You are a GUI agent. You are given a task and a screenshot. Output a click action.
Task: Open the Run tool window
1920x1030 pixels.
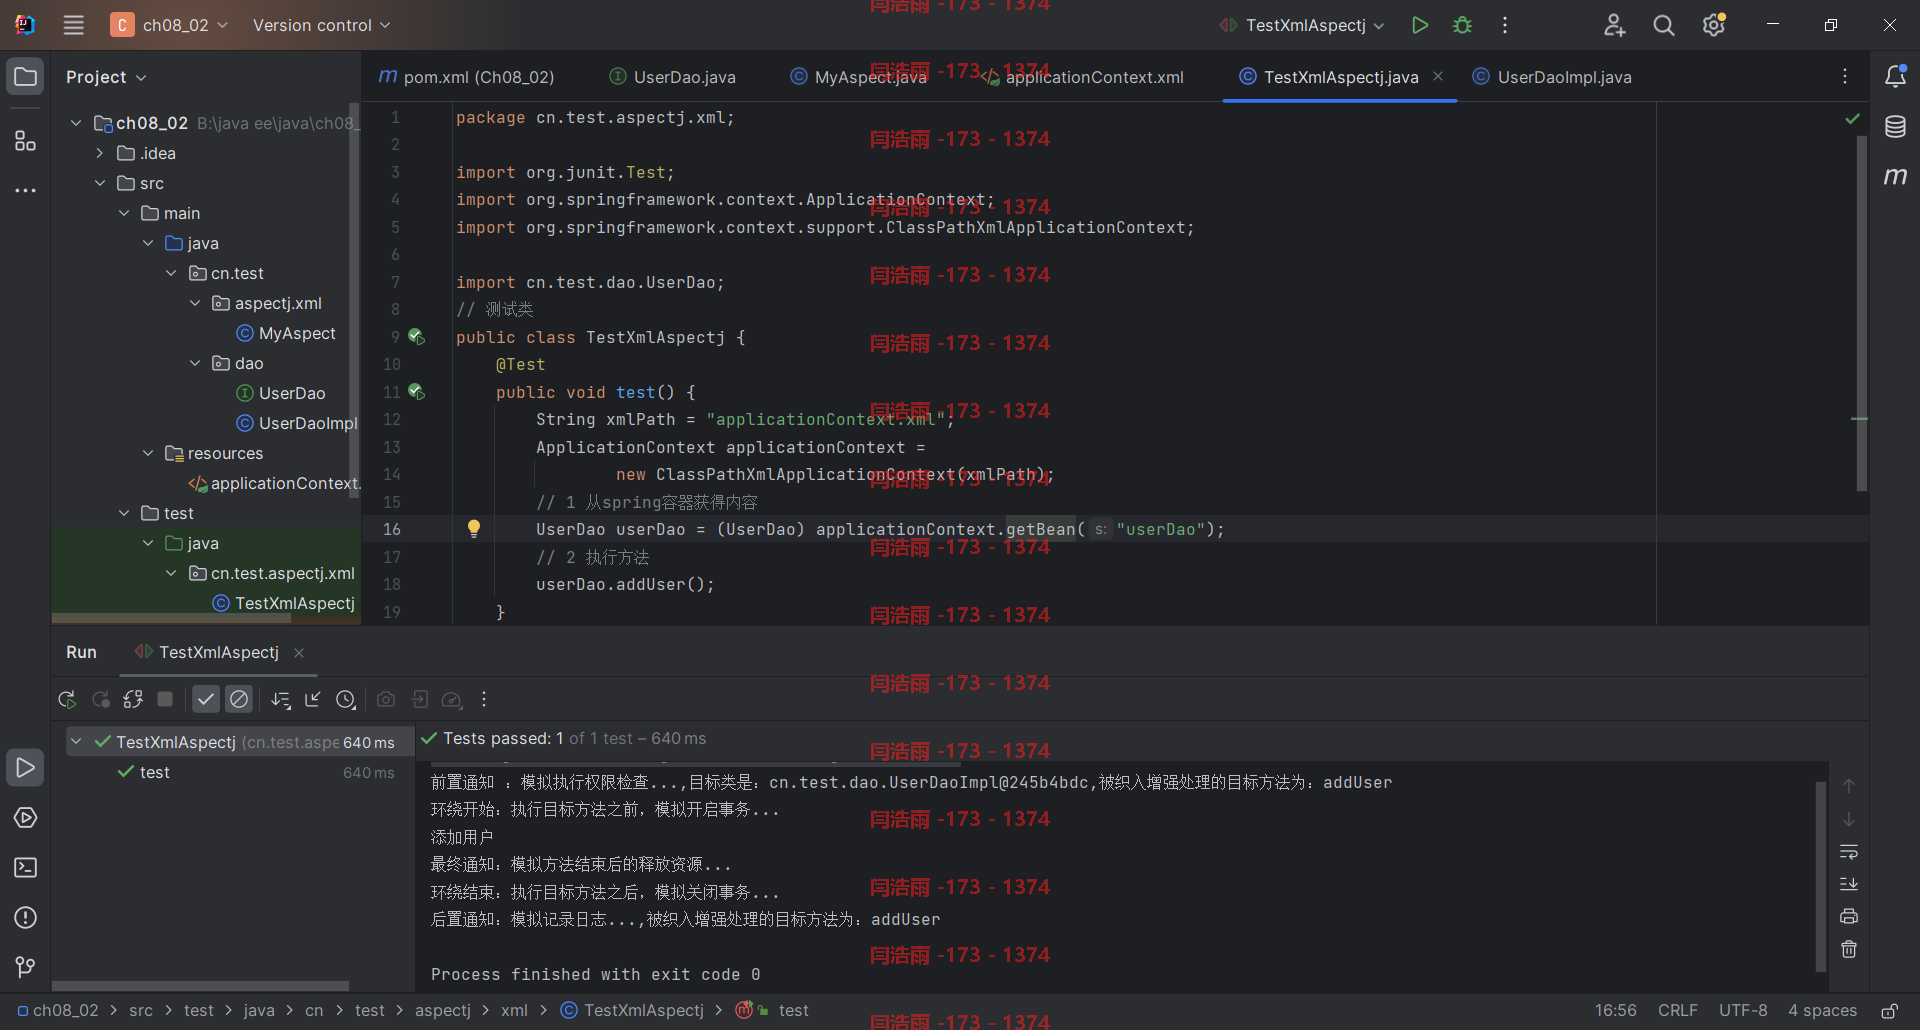click(x=26, y=768)
